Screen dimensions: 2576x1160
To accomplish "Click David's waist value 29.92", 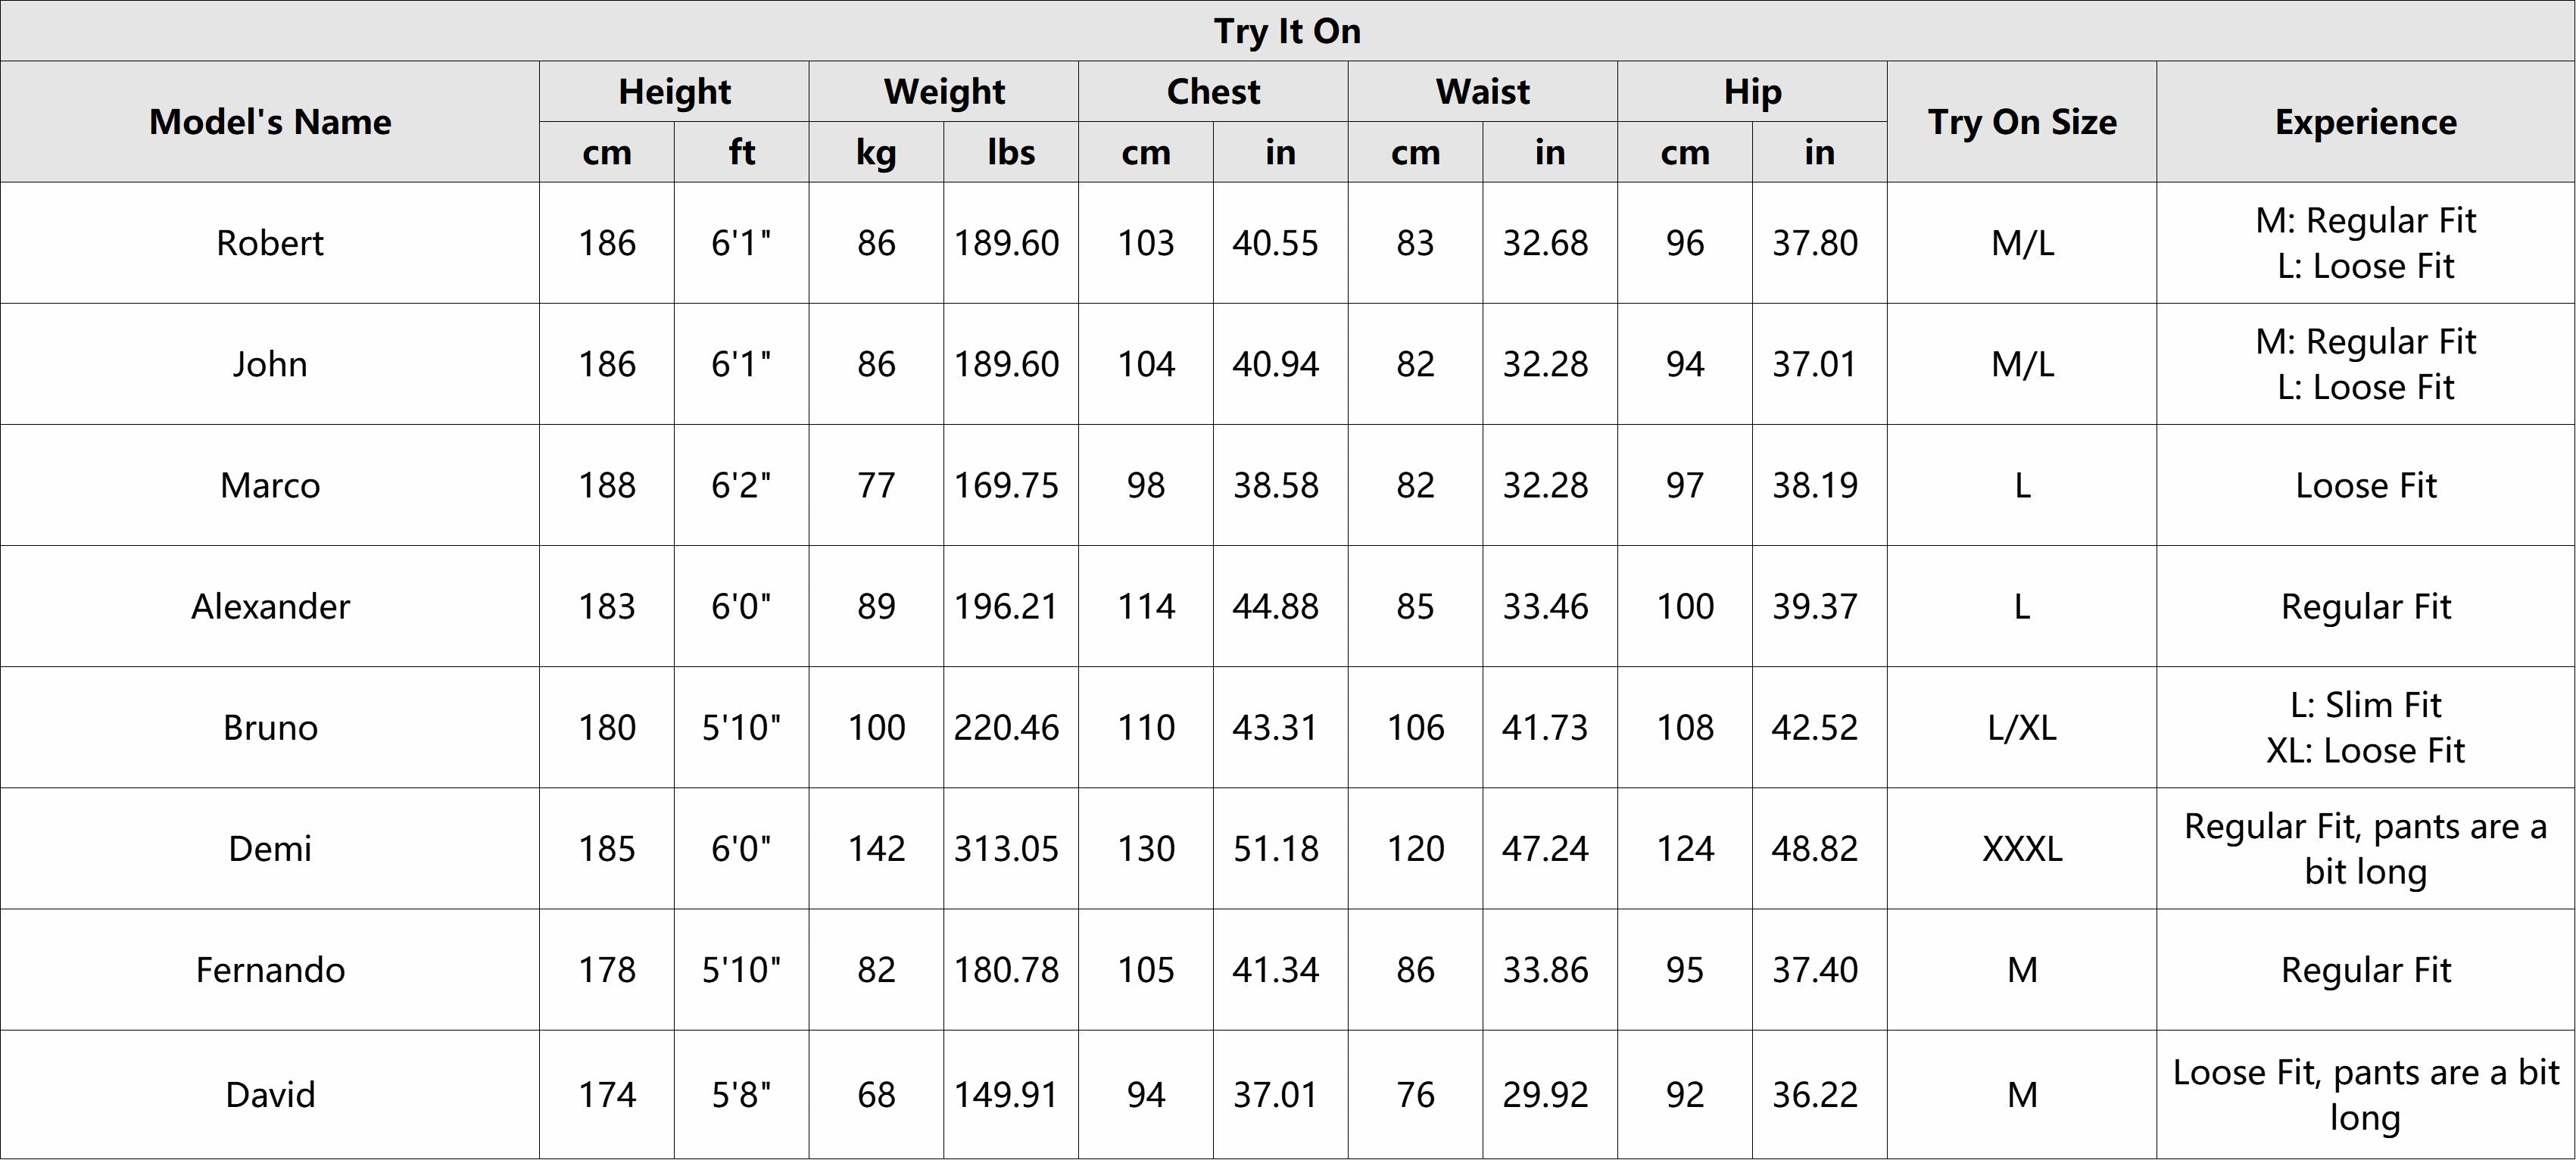I will click(x=1545, y=1095).
